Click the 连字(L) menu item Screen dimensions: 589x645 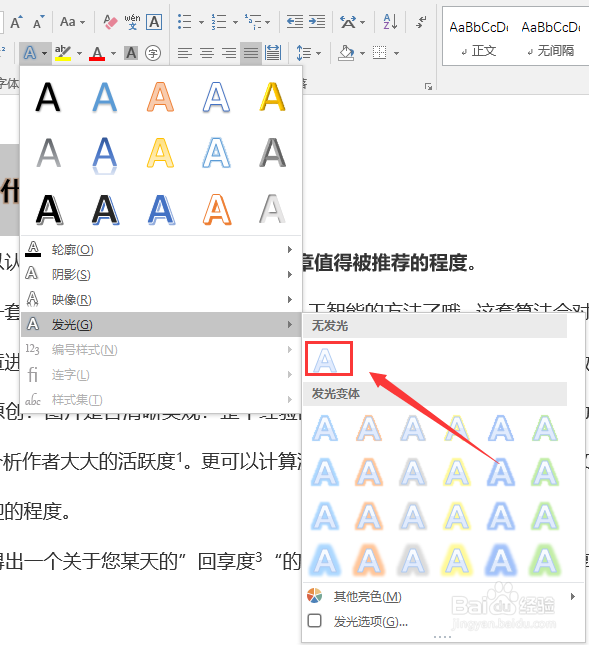(160, 375)
